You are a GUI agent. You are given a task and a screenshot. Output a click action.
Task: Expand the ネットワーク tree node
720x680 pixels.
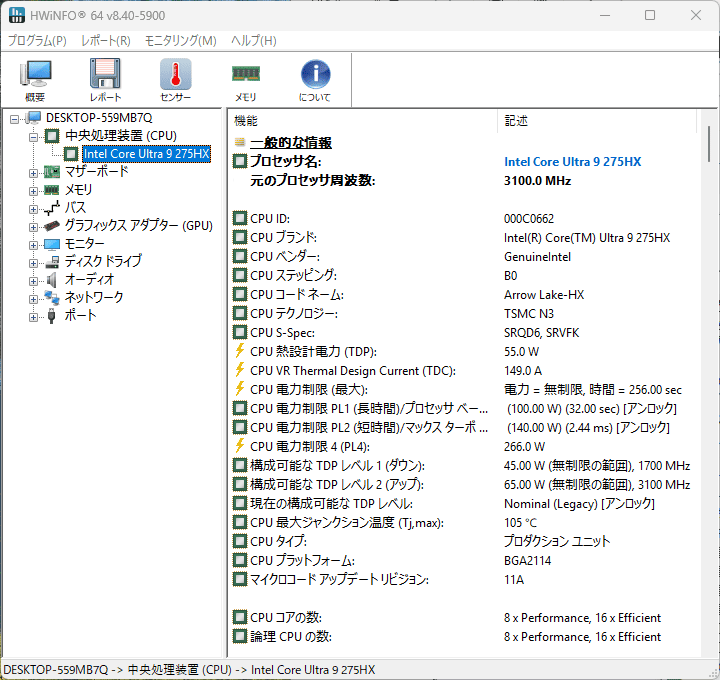pos(33,298)
